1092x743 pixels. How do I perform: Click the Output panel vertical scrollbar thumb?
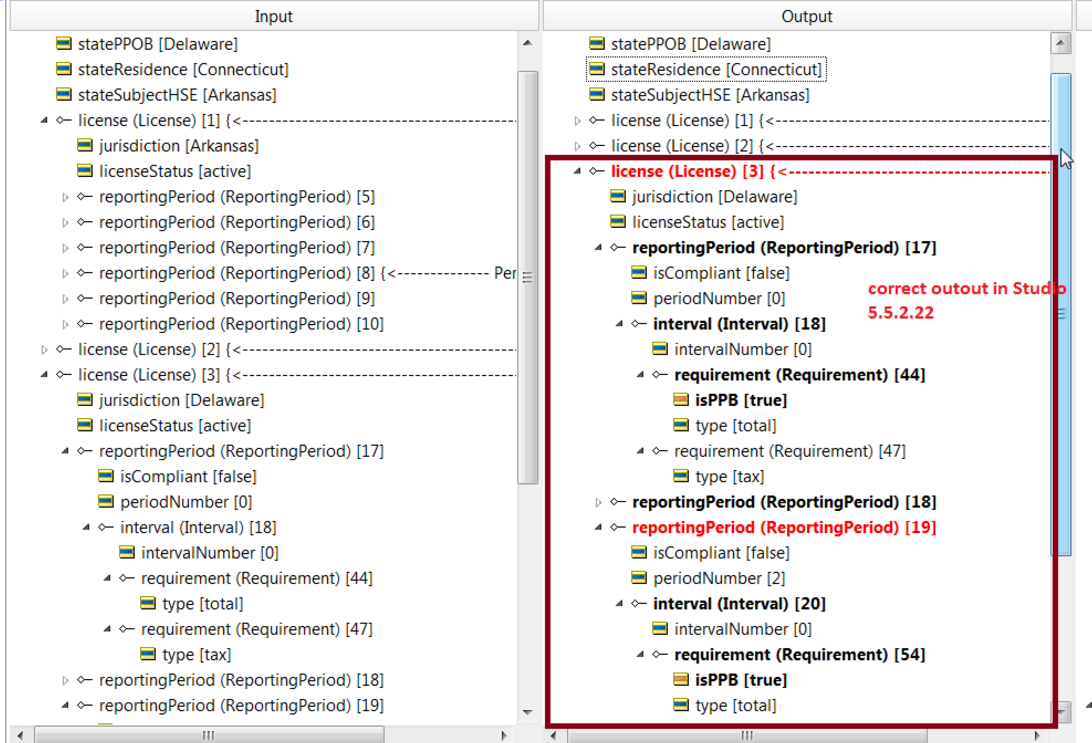point(1061,314)
